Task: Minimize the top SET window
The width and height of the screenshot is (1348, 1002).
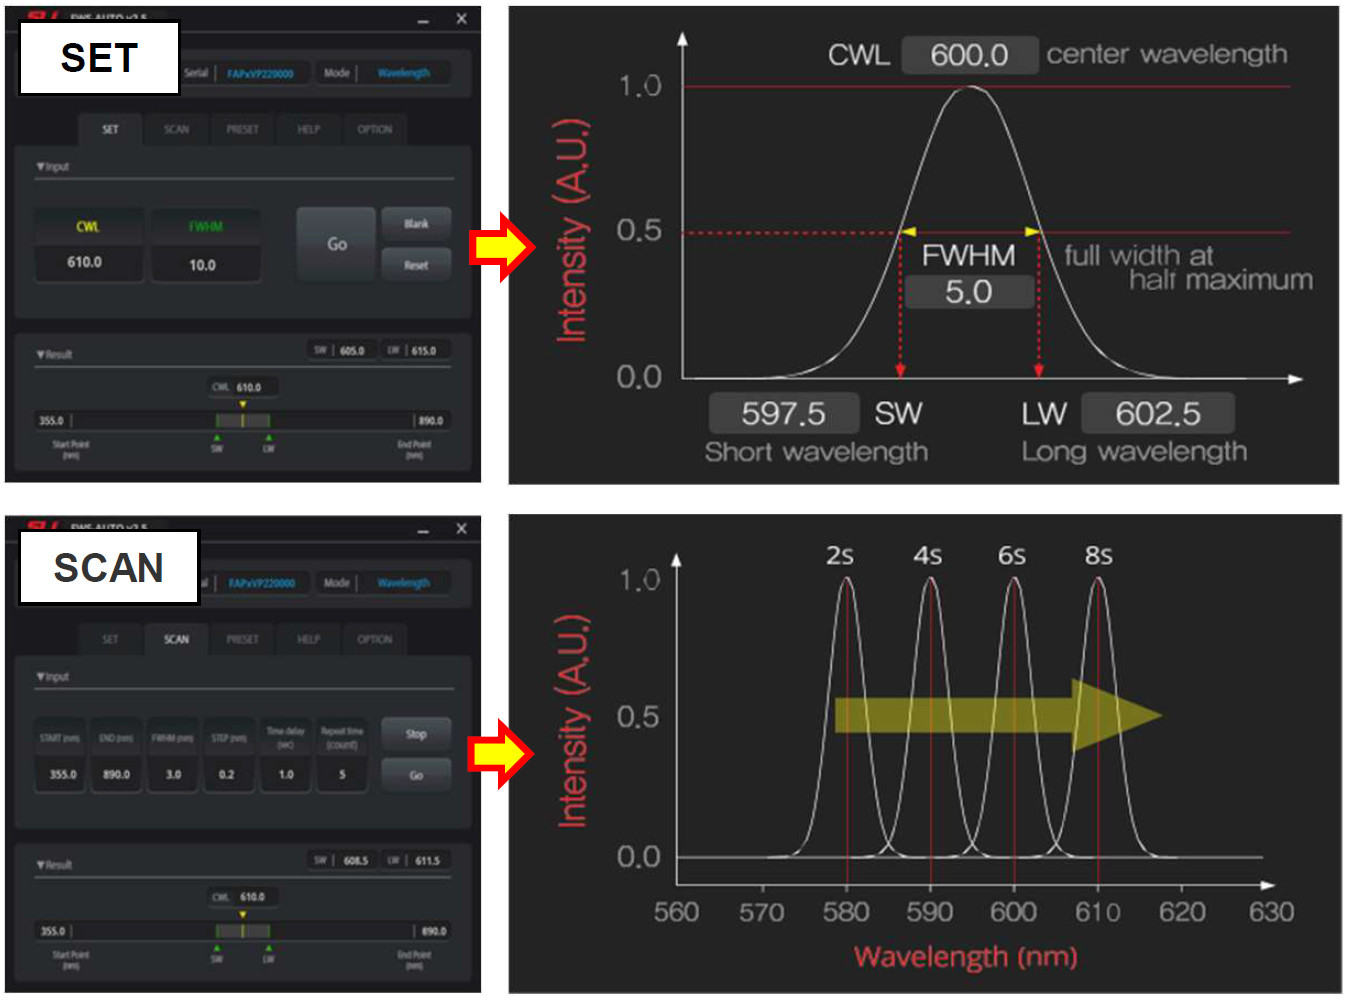Action: point(423,20)
